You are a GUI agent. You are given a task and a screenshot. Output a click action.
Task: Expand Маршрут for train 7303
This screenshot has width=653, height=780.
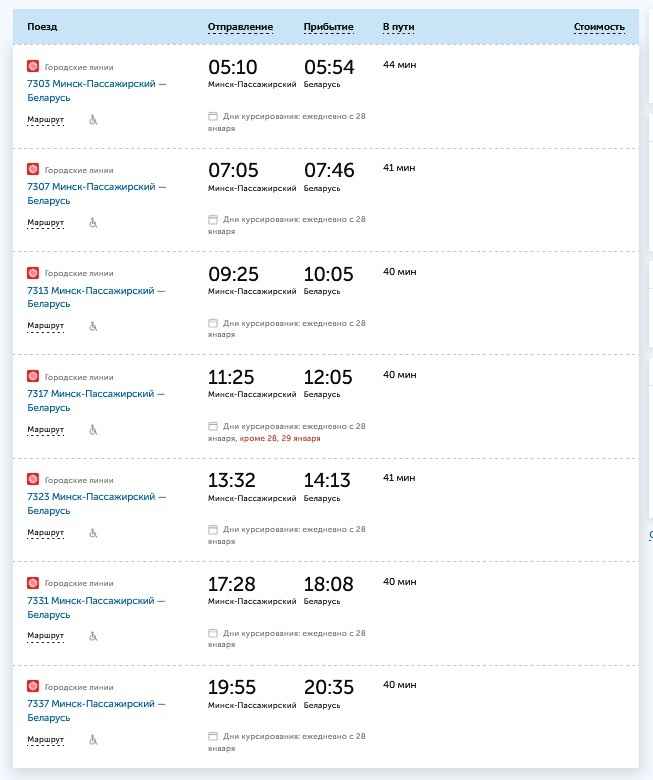tap(45, 119)
